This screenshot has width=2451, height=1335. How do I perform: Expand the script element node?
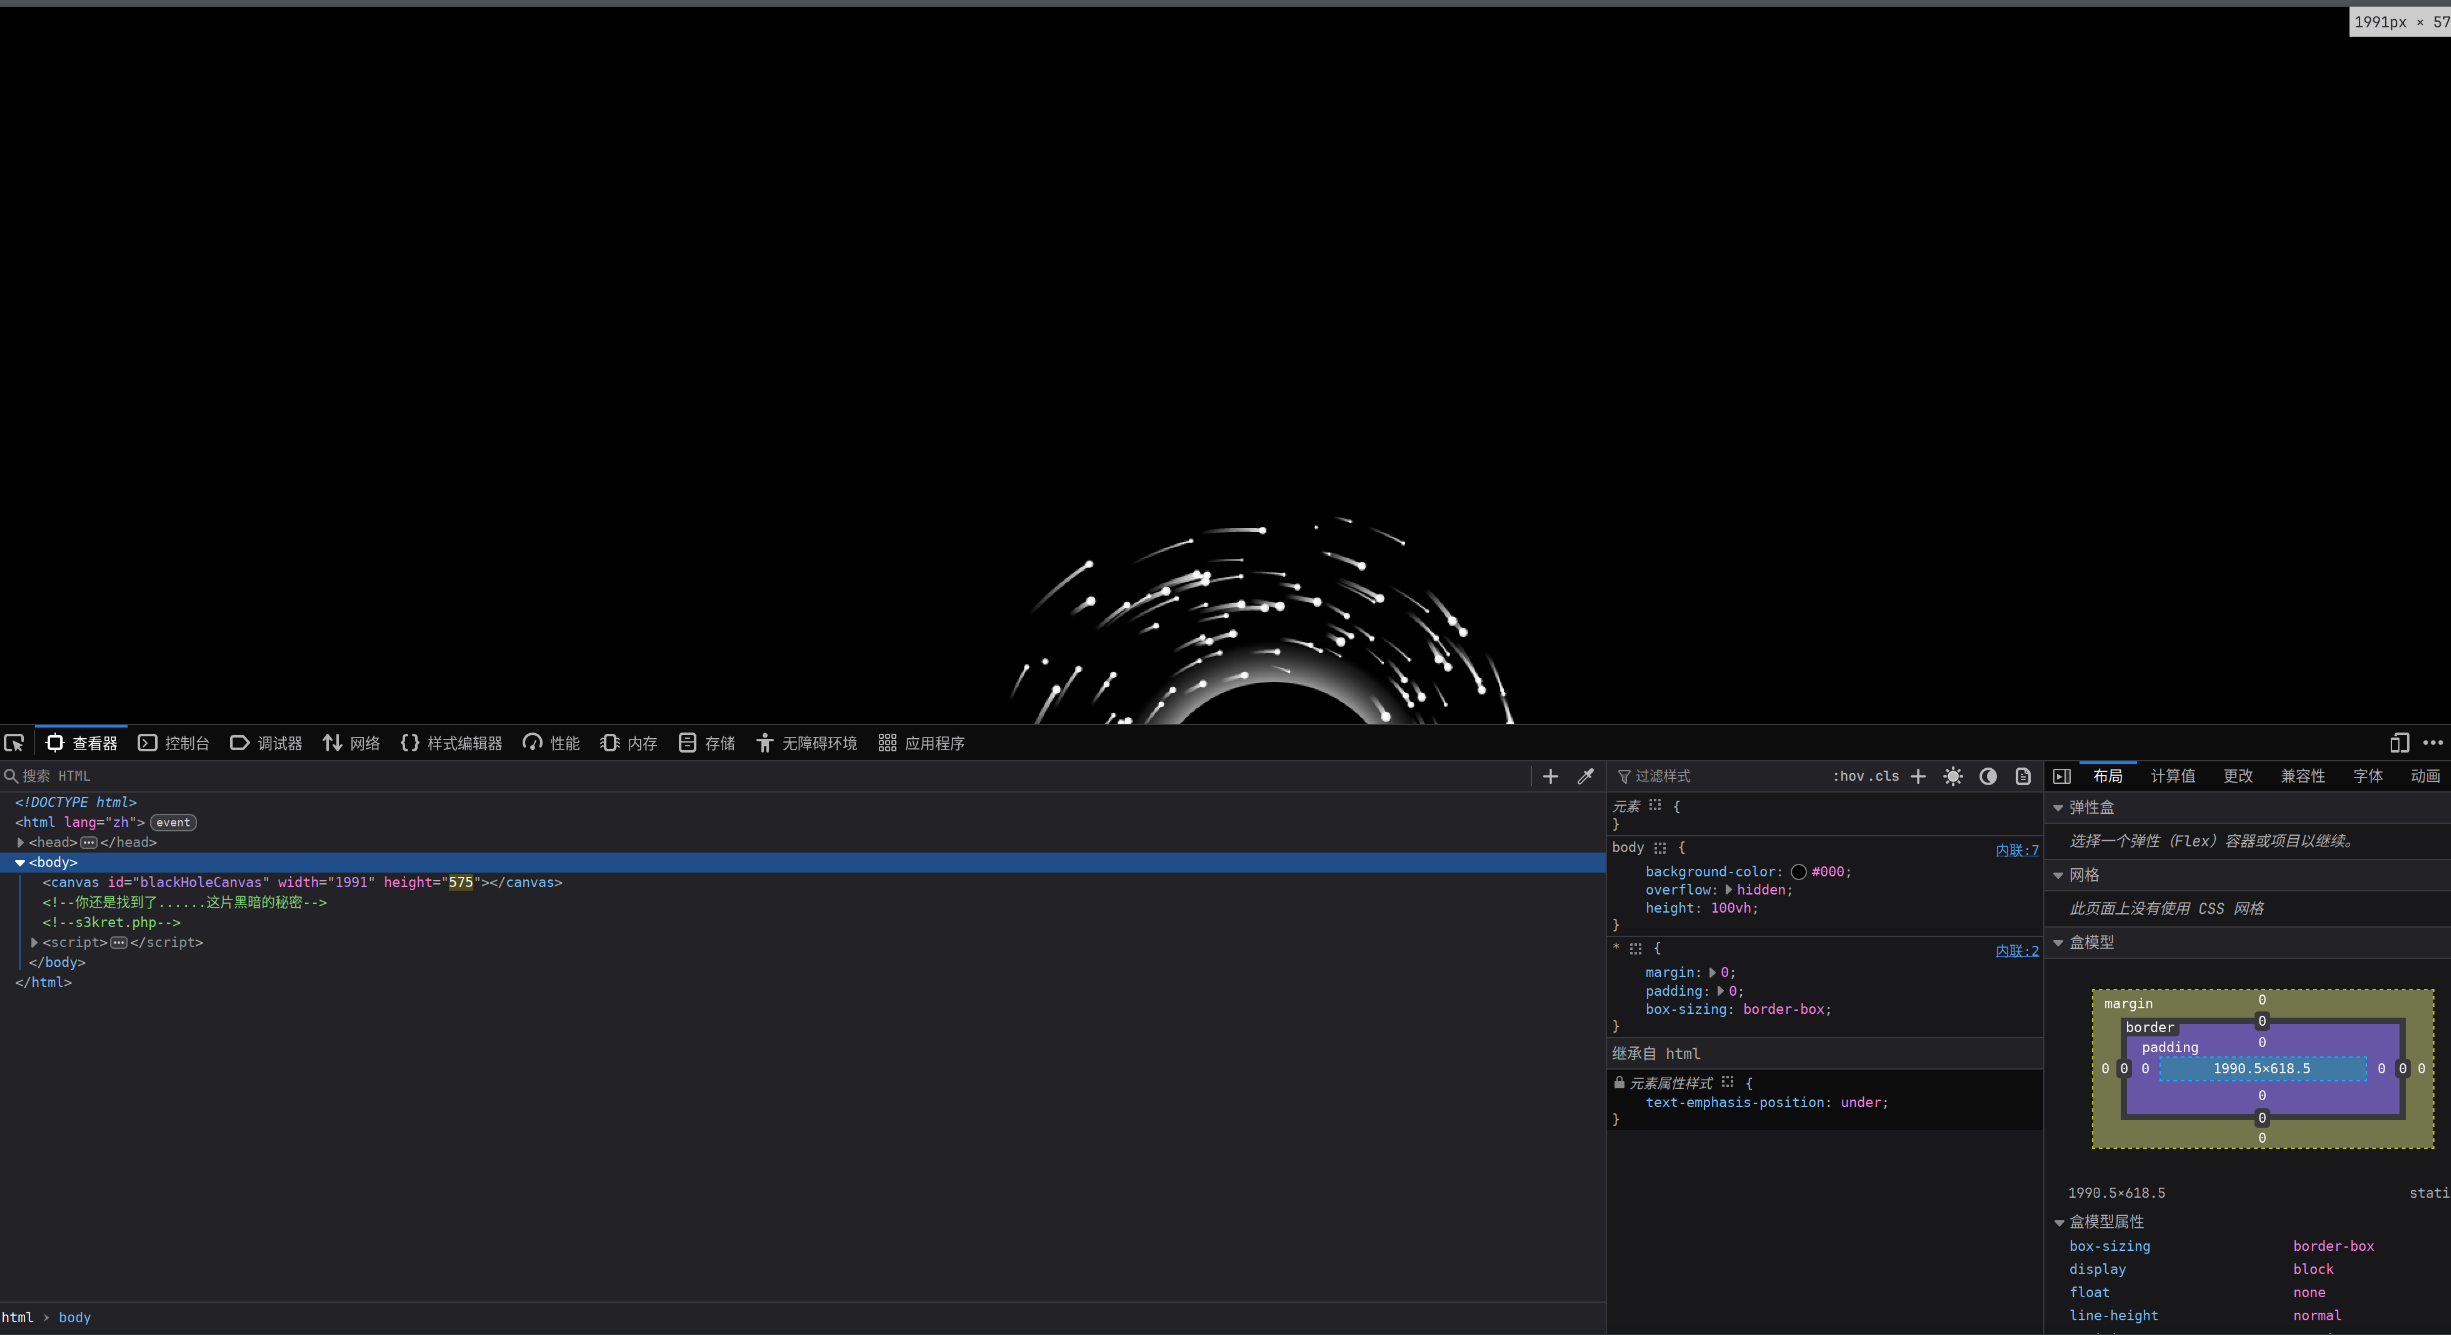coord(35,942)
